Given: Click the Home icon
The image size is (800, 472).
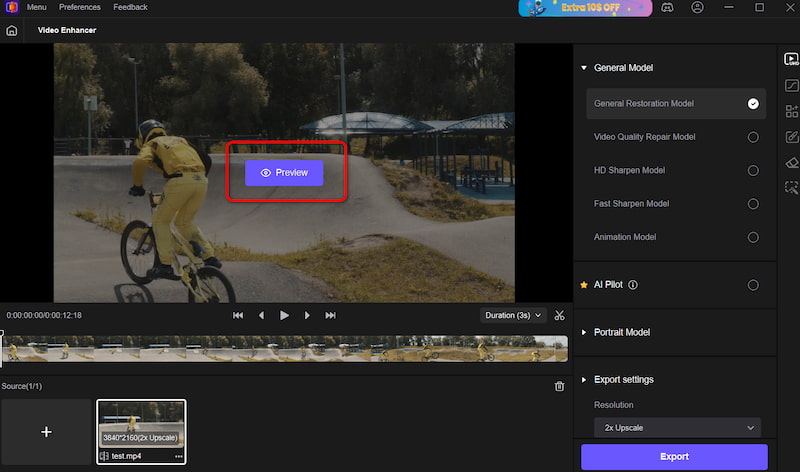Looking at the screenshot, I should pos(12,30).
